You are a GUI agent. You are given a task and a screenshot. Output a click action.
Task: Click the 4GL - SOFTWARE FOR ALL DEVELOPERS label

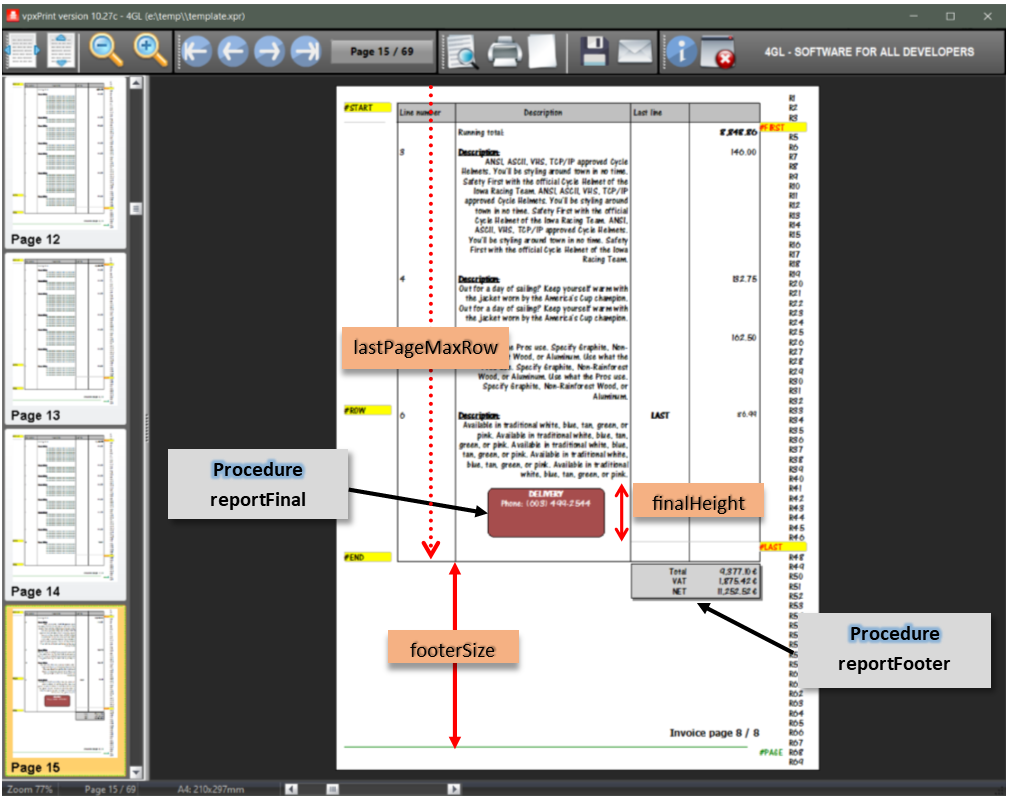click(x=869, y=52)
